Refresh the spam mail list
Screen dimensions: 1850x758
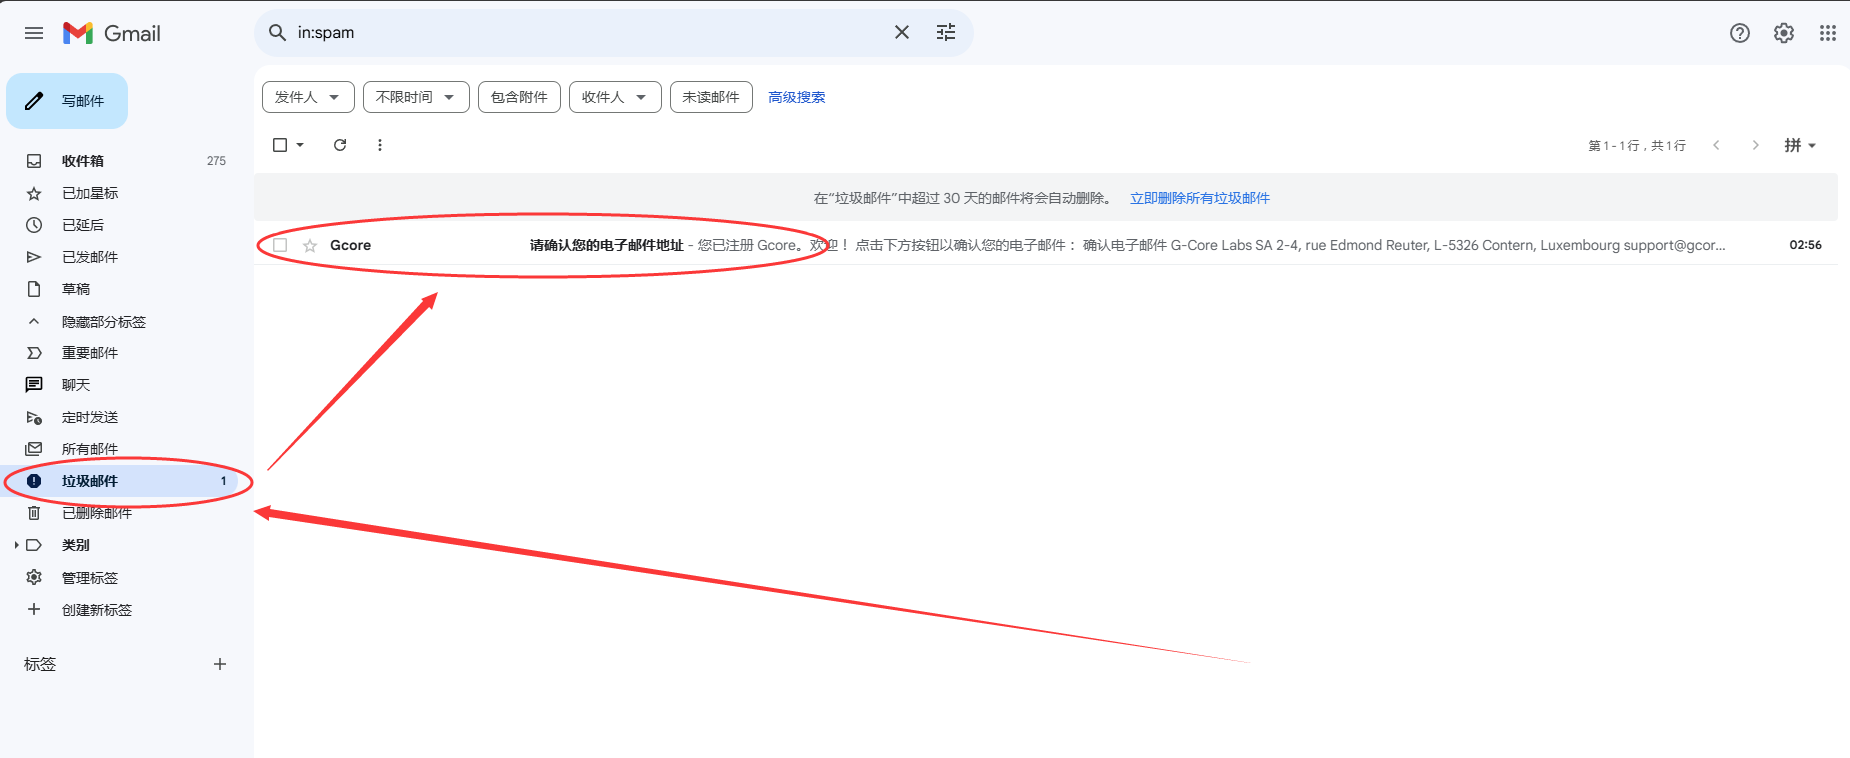point(340,145)
